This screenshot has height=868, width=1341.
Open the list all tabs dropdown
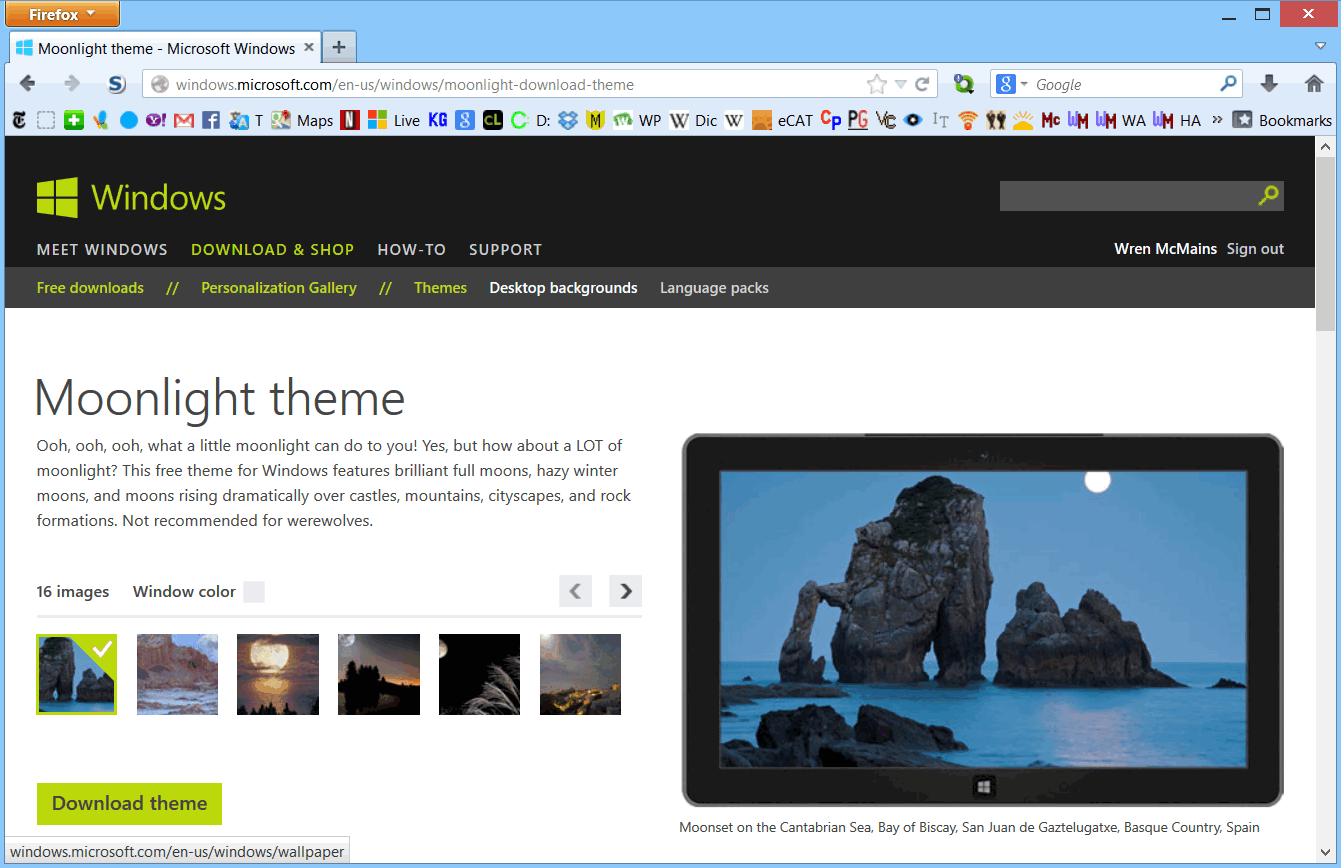coord(1320,46)
